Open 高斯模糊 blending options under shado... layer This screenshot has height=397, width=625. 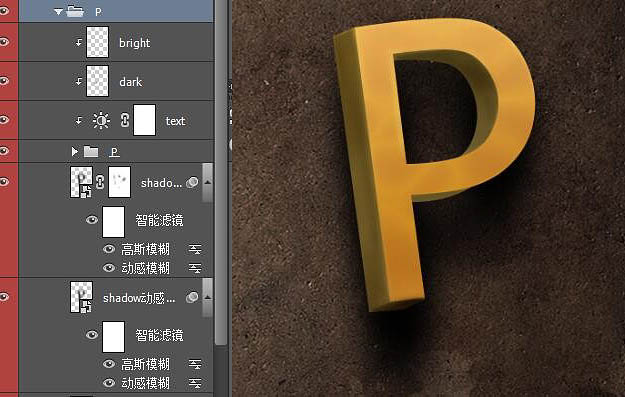[x=195, y=250]
